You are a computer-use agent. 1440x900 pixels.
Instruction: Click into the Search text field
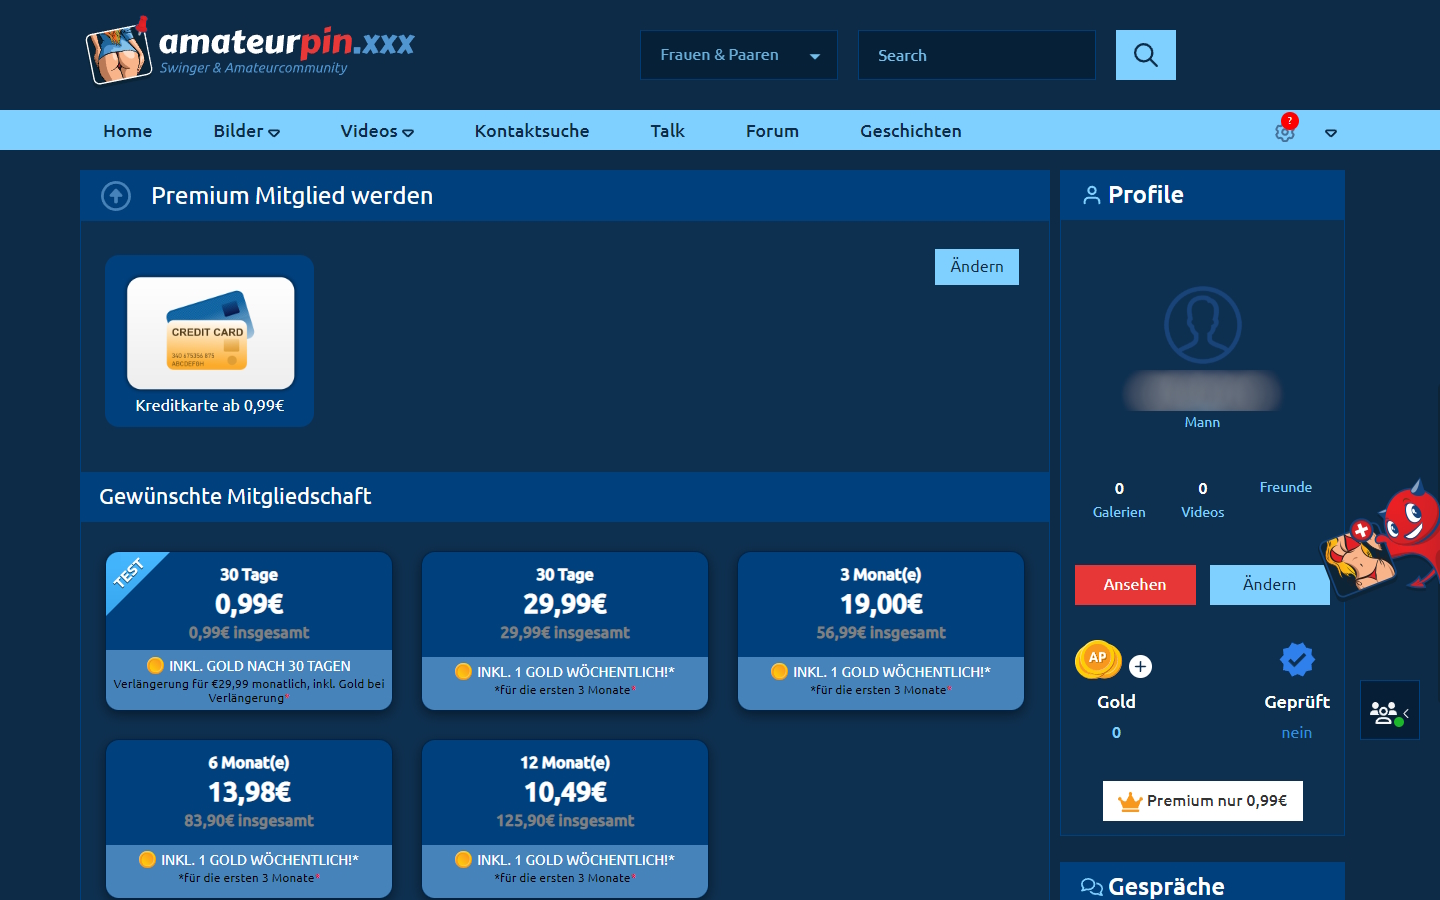tap(976, 55)
